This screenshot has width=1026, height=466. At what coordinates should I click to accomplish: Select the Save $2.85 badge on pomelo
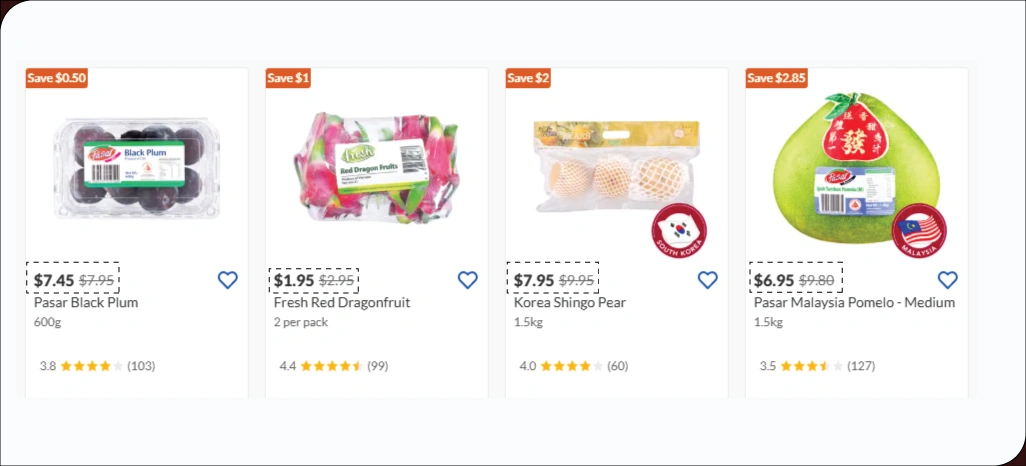(x=776, y=78)
